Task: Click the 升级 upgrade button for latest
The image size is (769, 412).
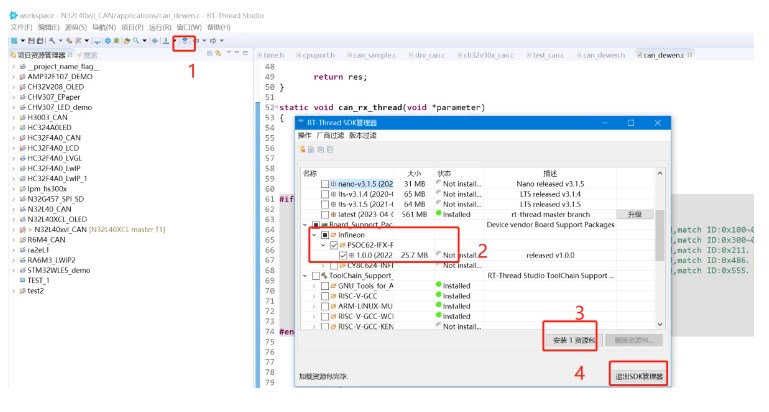Action: pyautogui.click(x=635, y=214)
